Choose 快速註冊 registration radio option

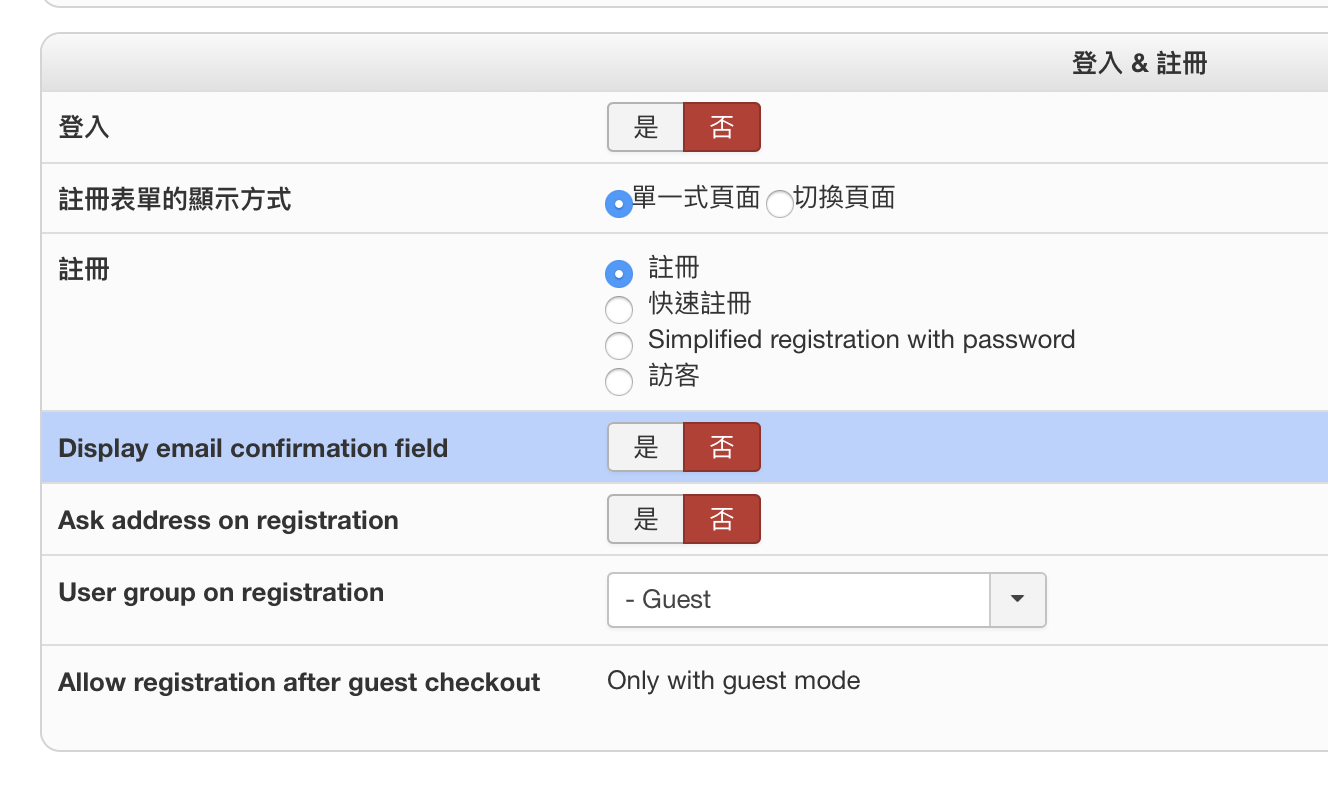pyautogui.click(x=619, y=309)
